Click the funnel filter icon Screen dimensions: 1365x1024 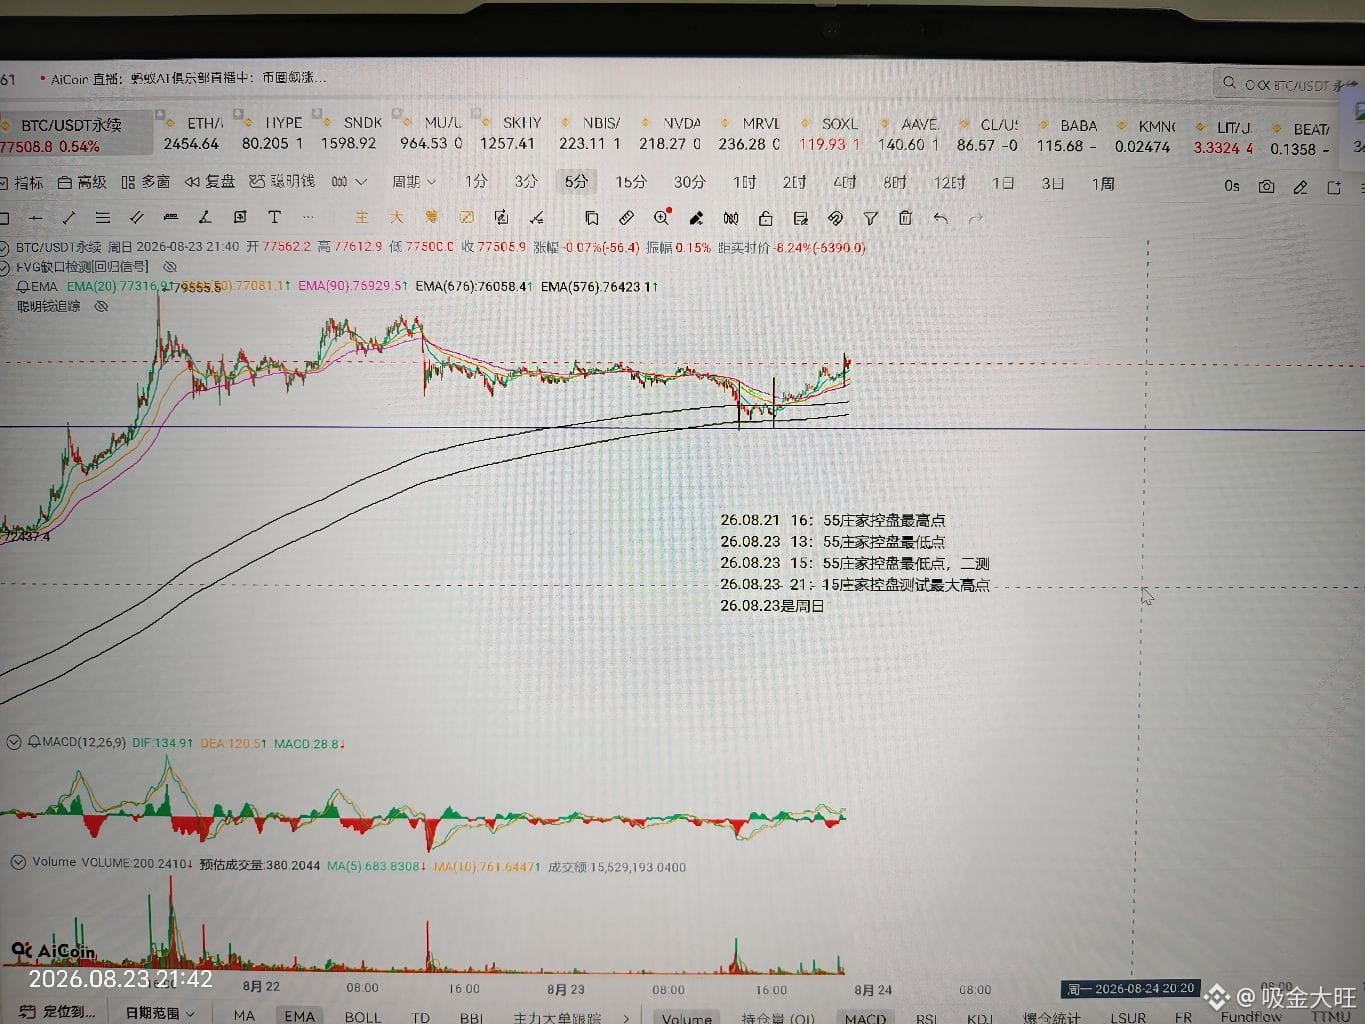pyautogui.click(x=870, y=218)
